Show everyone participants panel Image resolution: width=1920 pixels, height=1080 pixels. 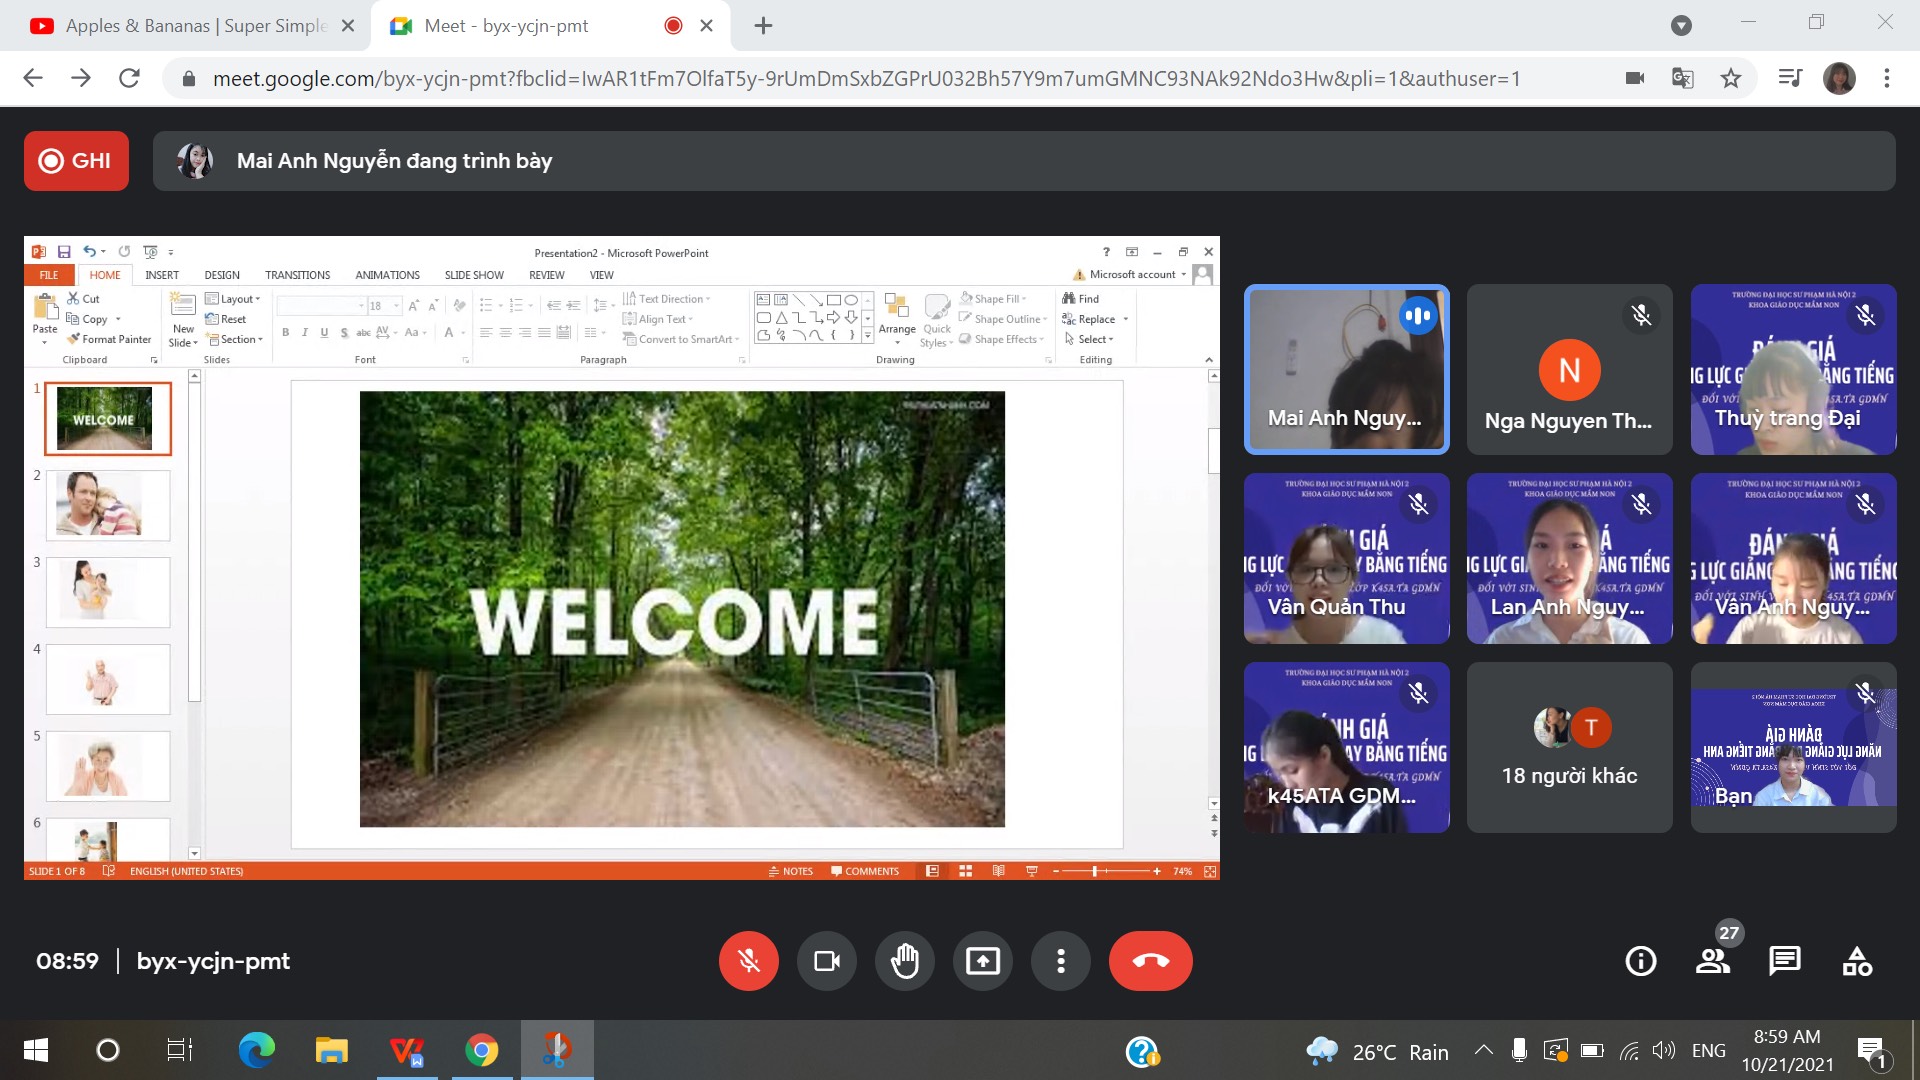tap(1713, 961)
